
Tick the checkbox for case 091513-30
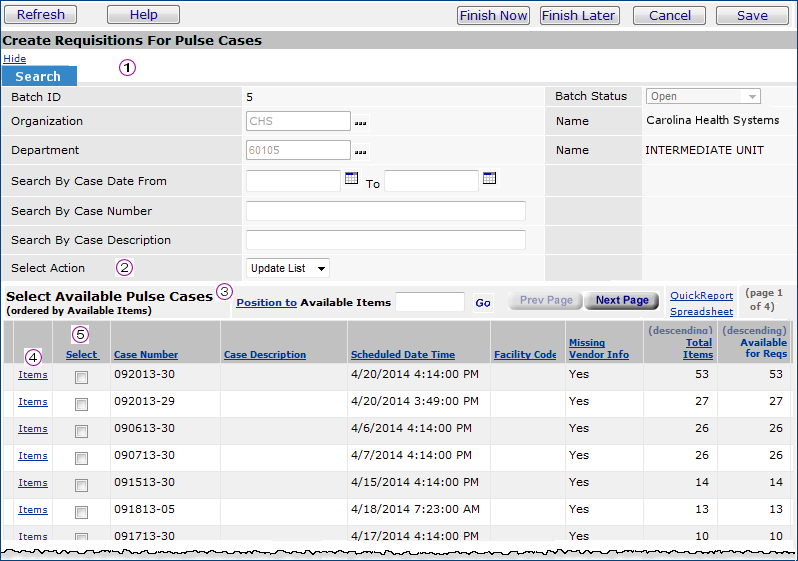pos(81,485)
